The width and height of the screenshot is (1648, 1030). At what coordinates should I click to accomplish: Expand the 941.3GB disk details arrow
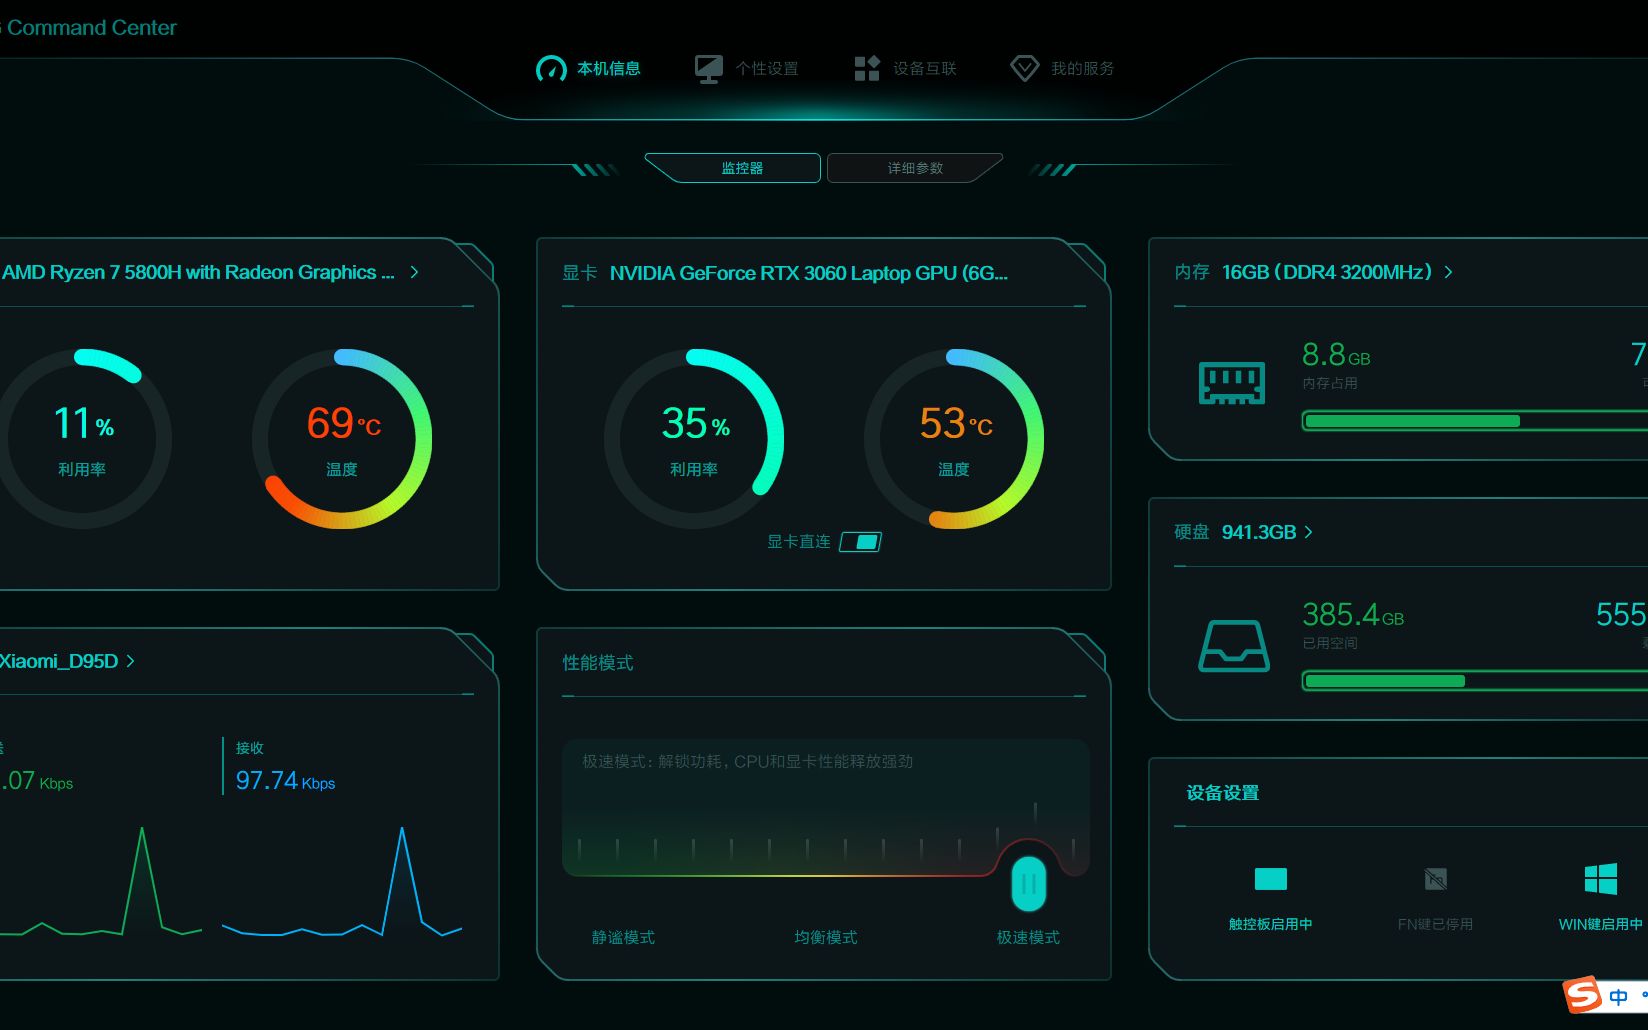pos(1309,532)
